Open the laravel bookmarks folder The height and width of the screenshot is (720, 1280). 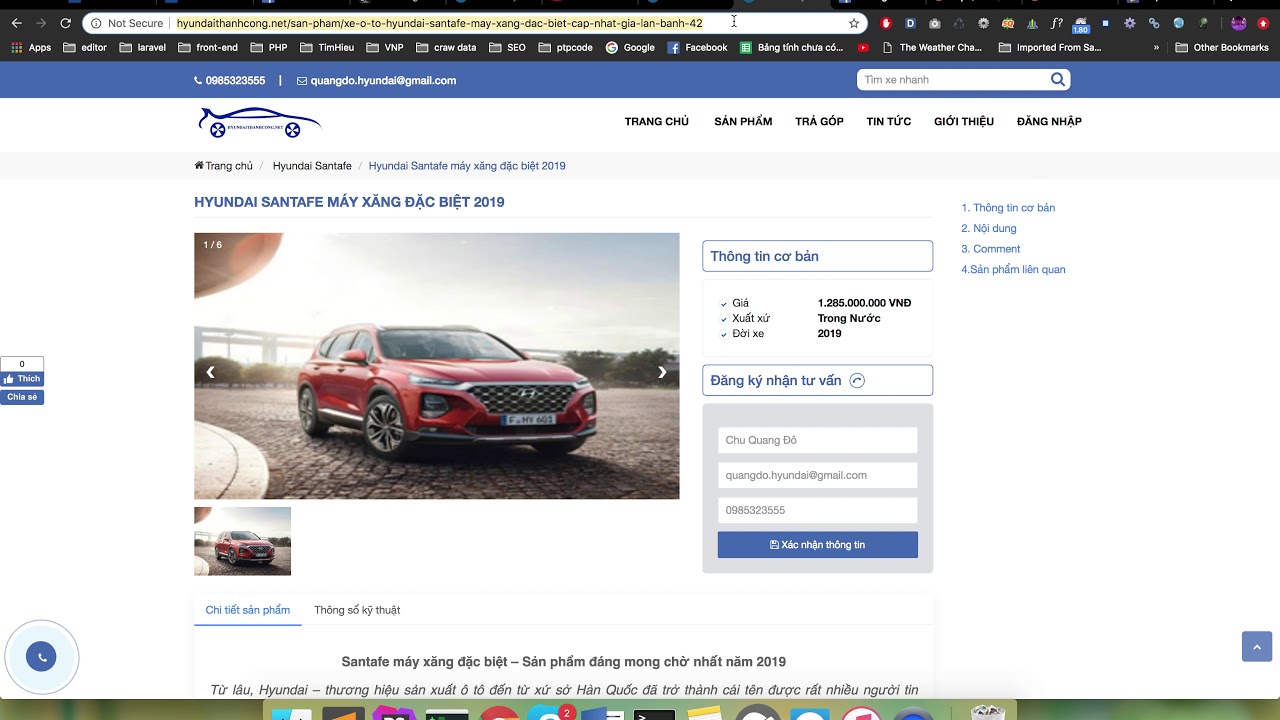point(142,47)
